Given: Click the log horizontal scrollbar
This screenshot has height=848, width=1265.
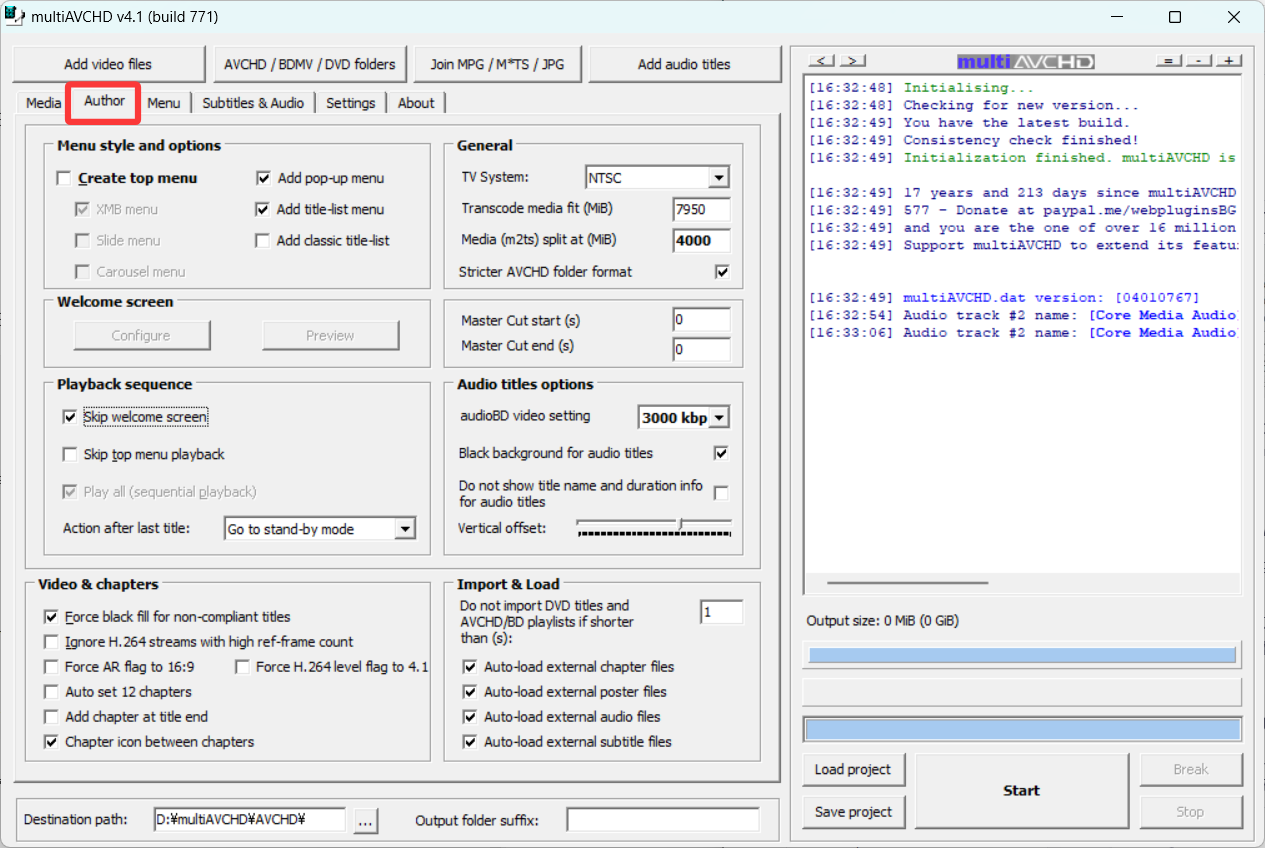Looking at the screenshot, I should [907, 582].
